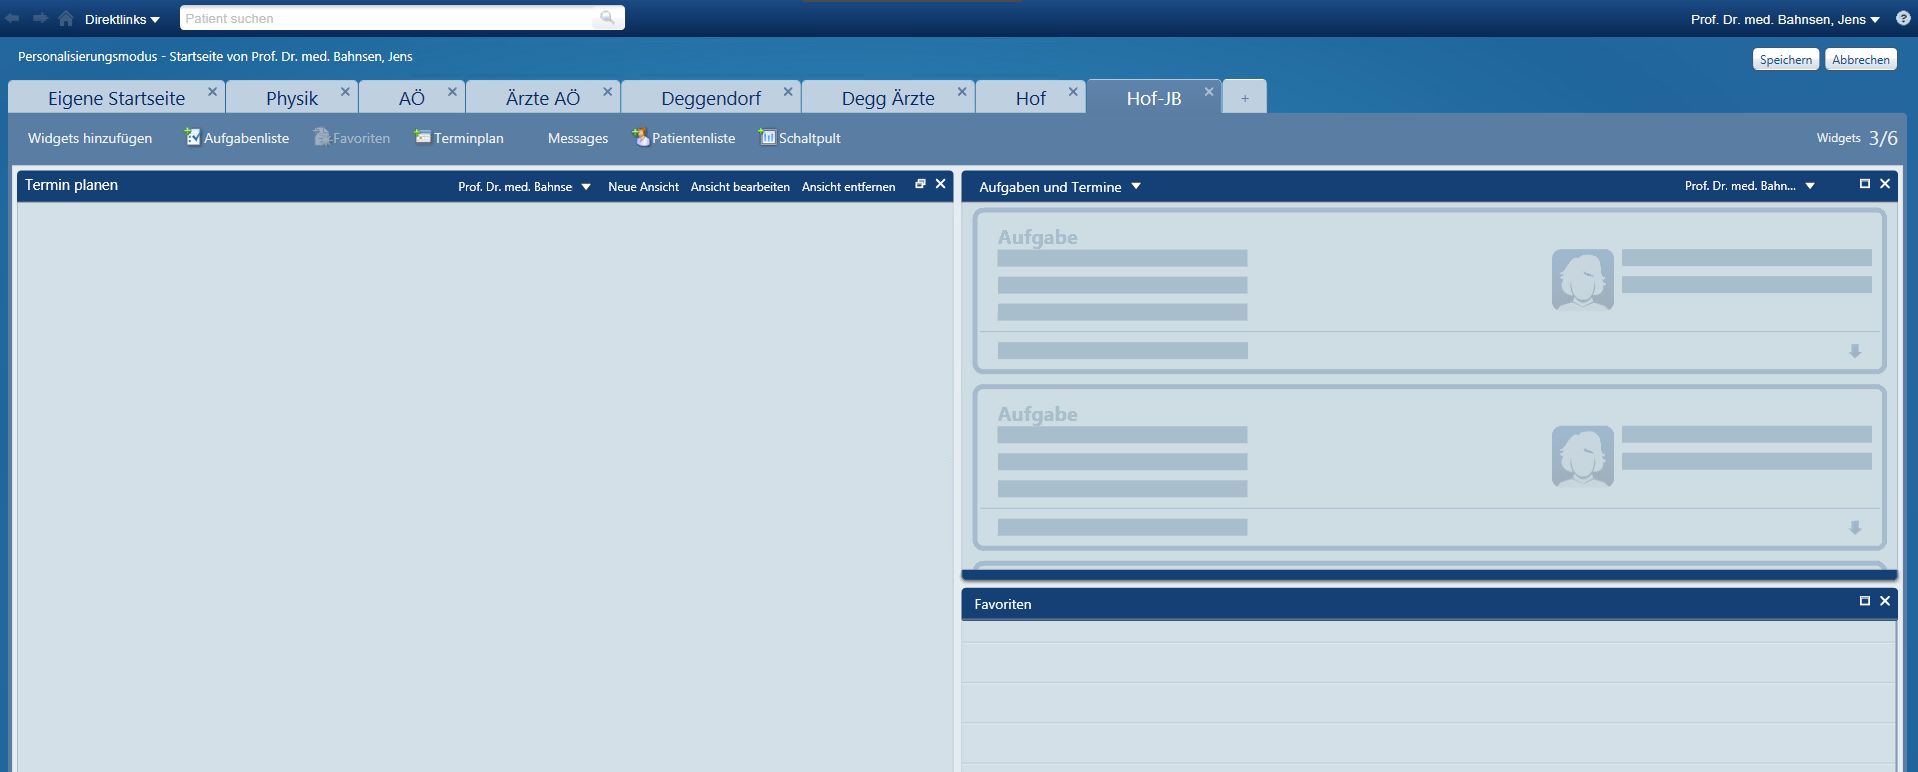Screen dimensions: 1918x772
Task: Click the home icon in top bar
Action: (66, 18)
